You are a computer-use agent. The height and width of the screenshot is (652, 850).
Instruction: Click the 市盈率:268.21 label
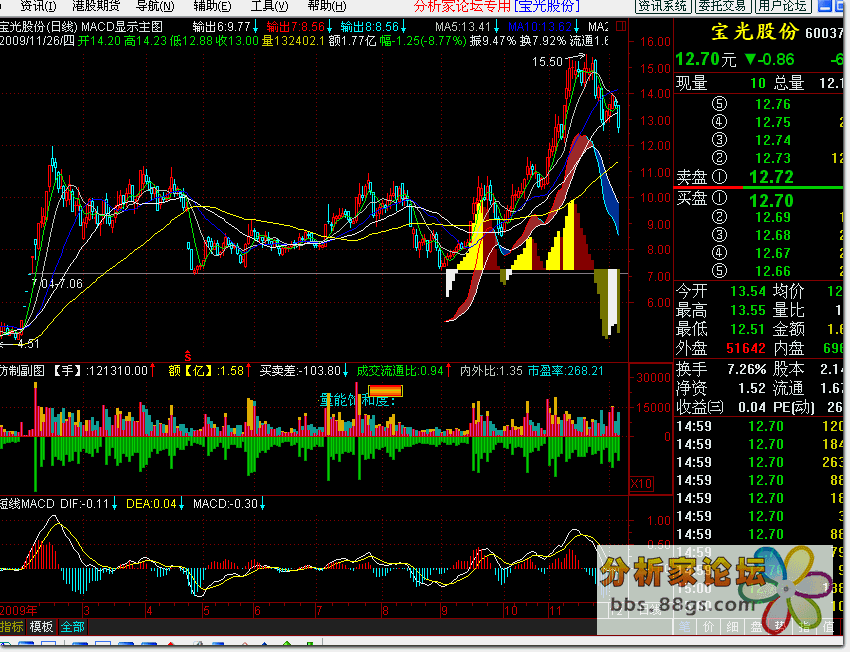tap(565, 371)
